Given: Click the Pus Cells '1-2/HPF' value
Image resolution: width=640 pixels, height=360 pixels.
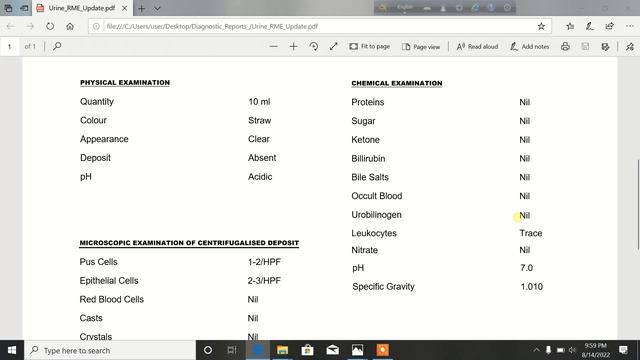Looking at the screenshot, I should tap(264, 262).
